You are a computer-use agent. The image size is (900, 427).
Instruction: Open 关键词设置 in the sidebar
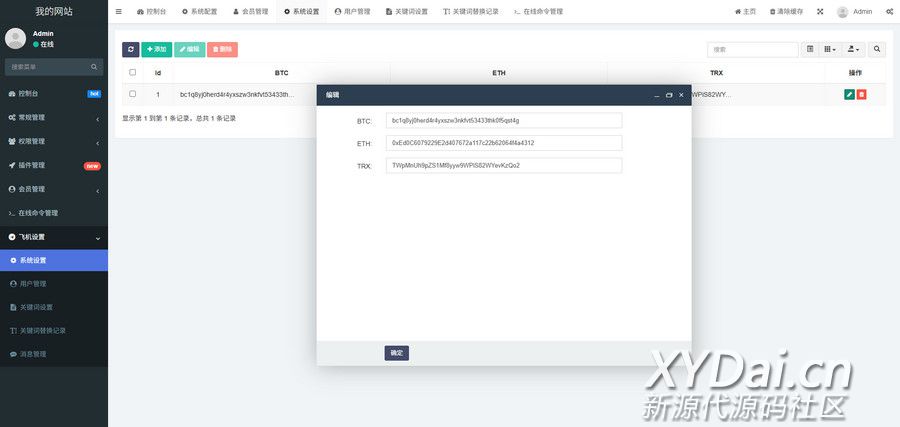[x=36, y=307]
